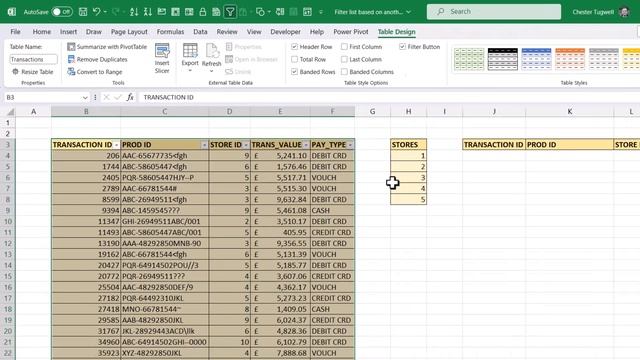Check the First Column checkbox

(344, 47)
